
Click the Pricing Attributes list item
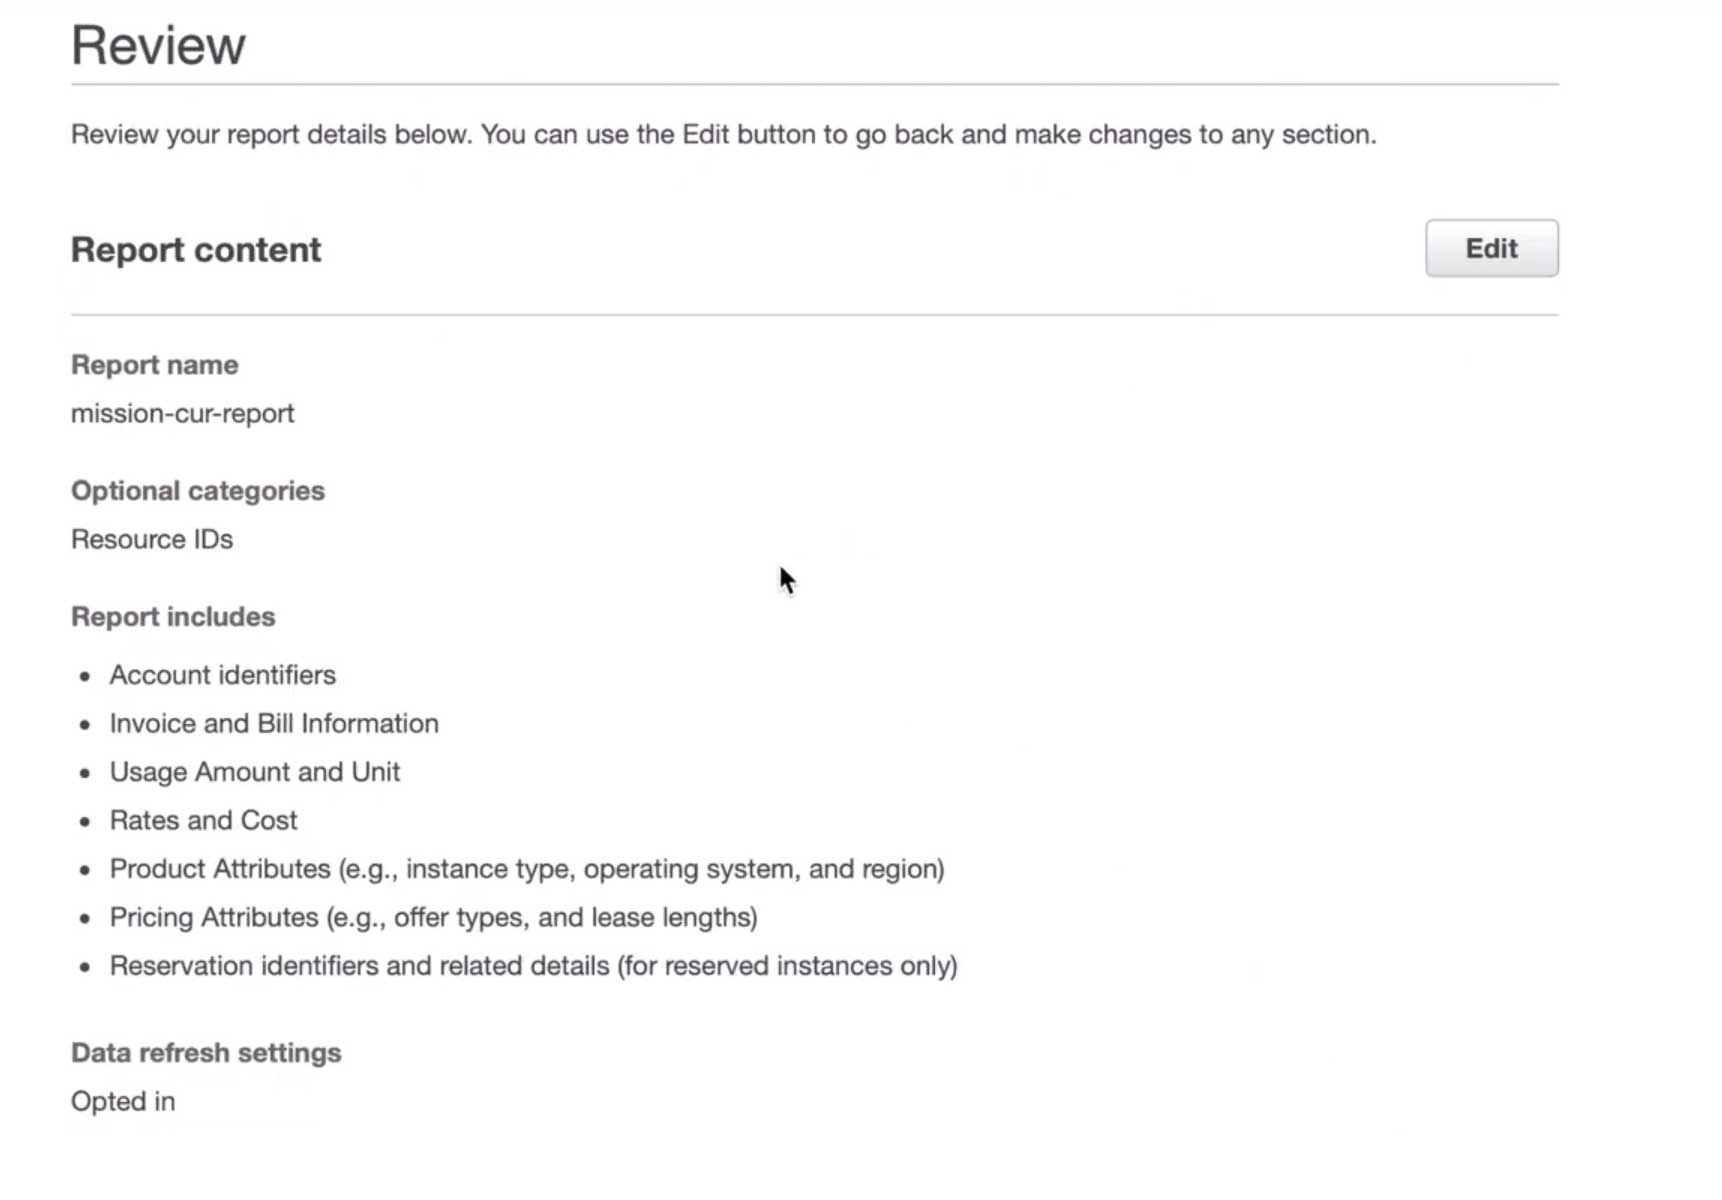click(x=433, y=917)
